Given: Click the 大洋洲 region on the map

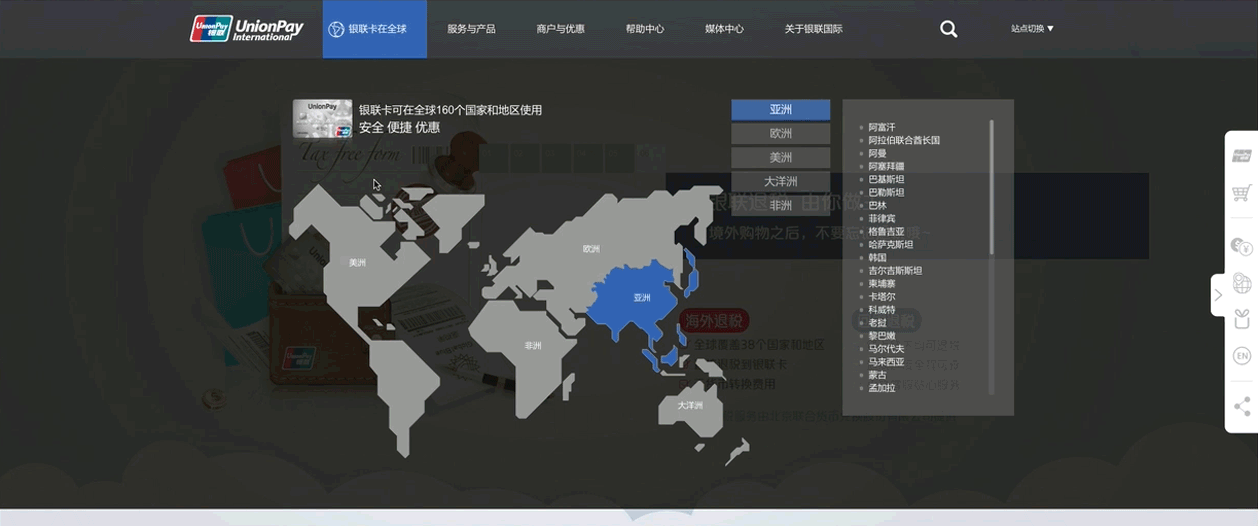Looking at the screenshot, I should tap(689, 405).
